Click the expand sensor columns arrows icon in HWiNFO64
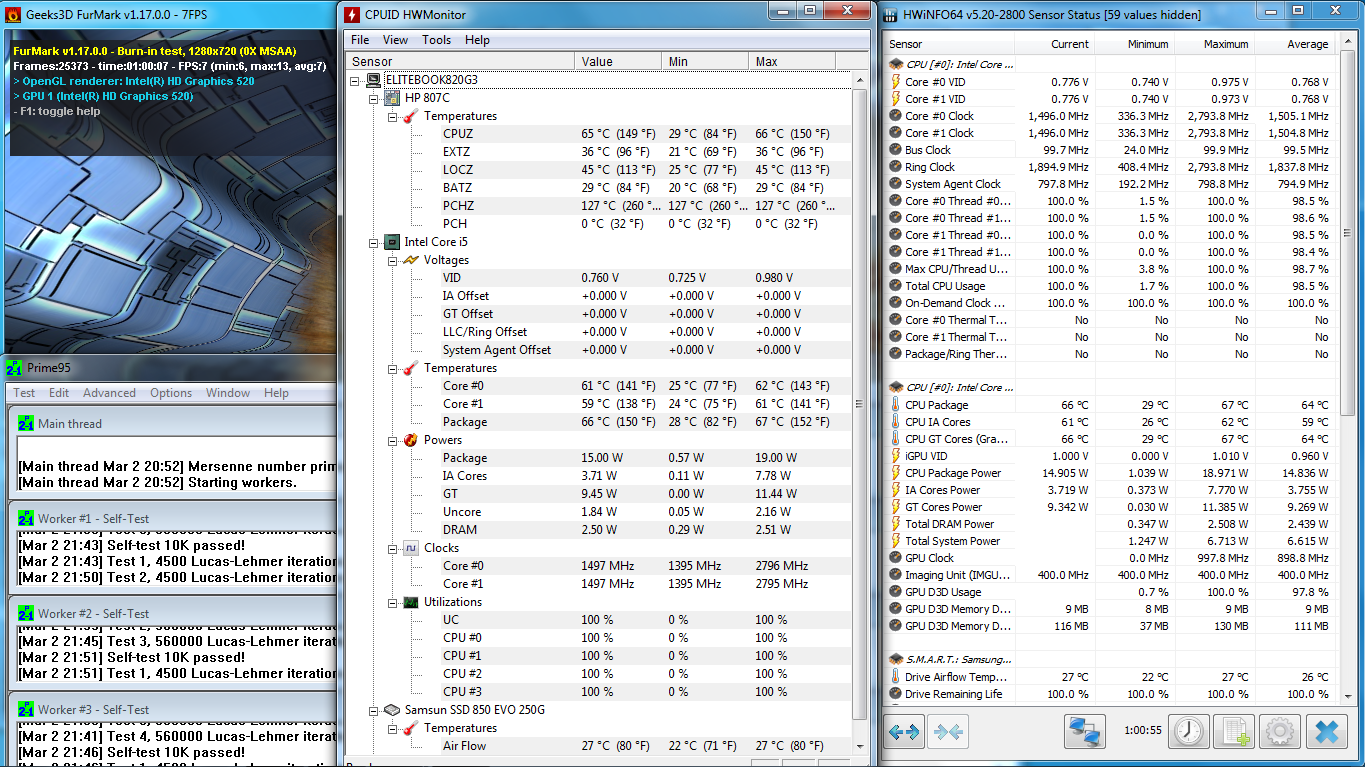This screenshot has height=767, width=1365. pyautogui.click(x=903, y=732)
